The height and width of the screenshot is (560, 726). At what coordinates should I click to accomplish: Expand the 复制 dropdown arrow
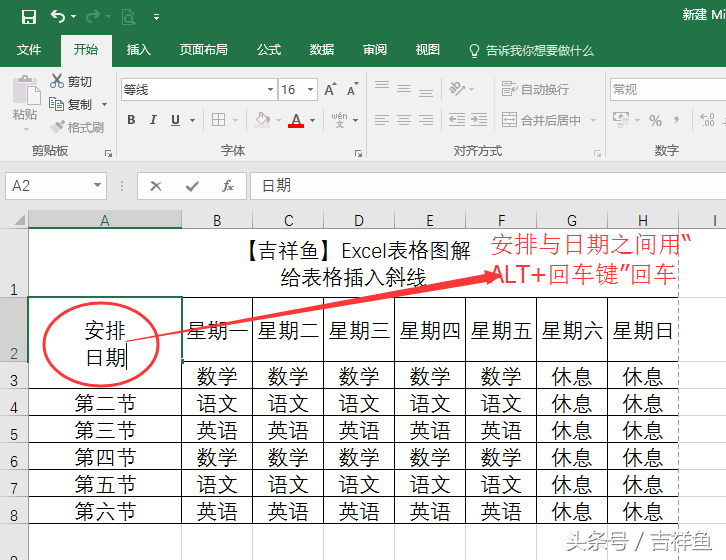coord(105,105)
